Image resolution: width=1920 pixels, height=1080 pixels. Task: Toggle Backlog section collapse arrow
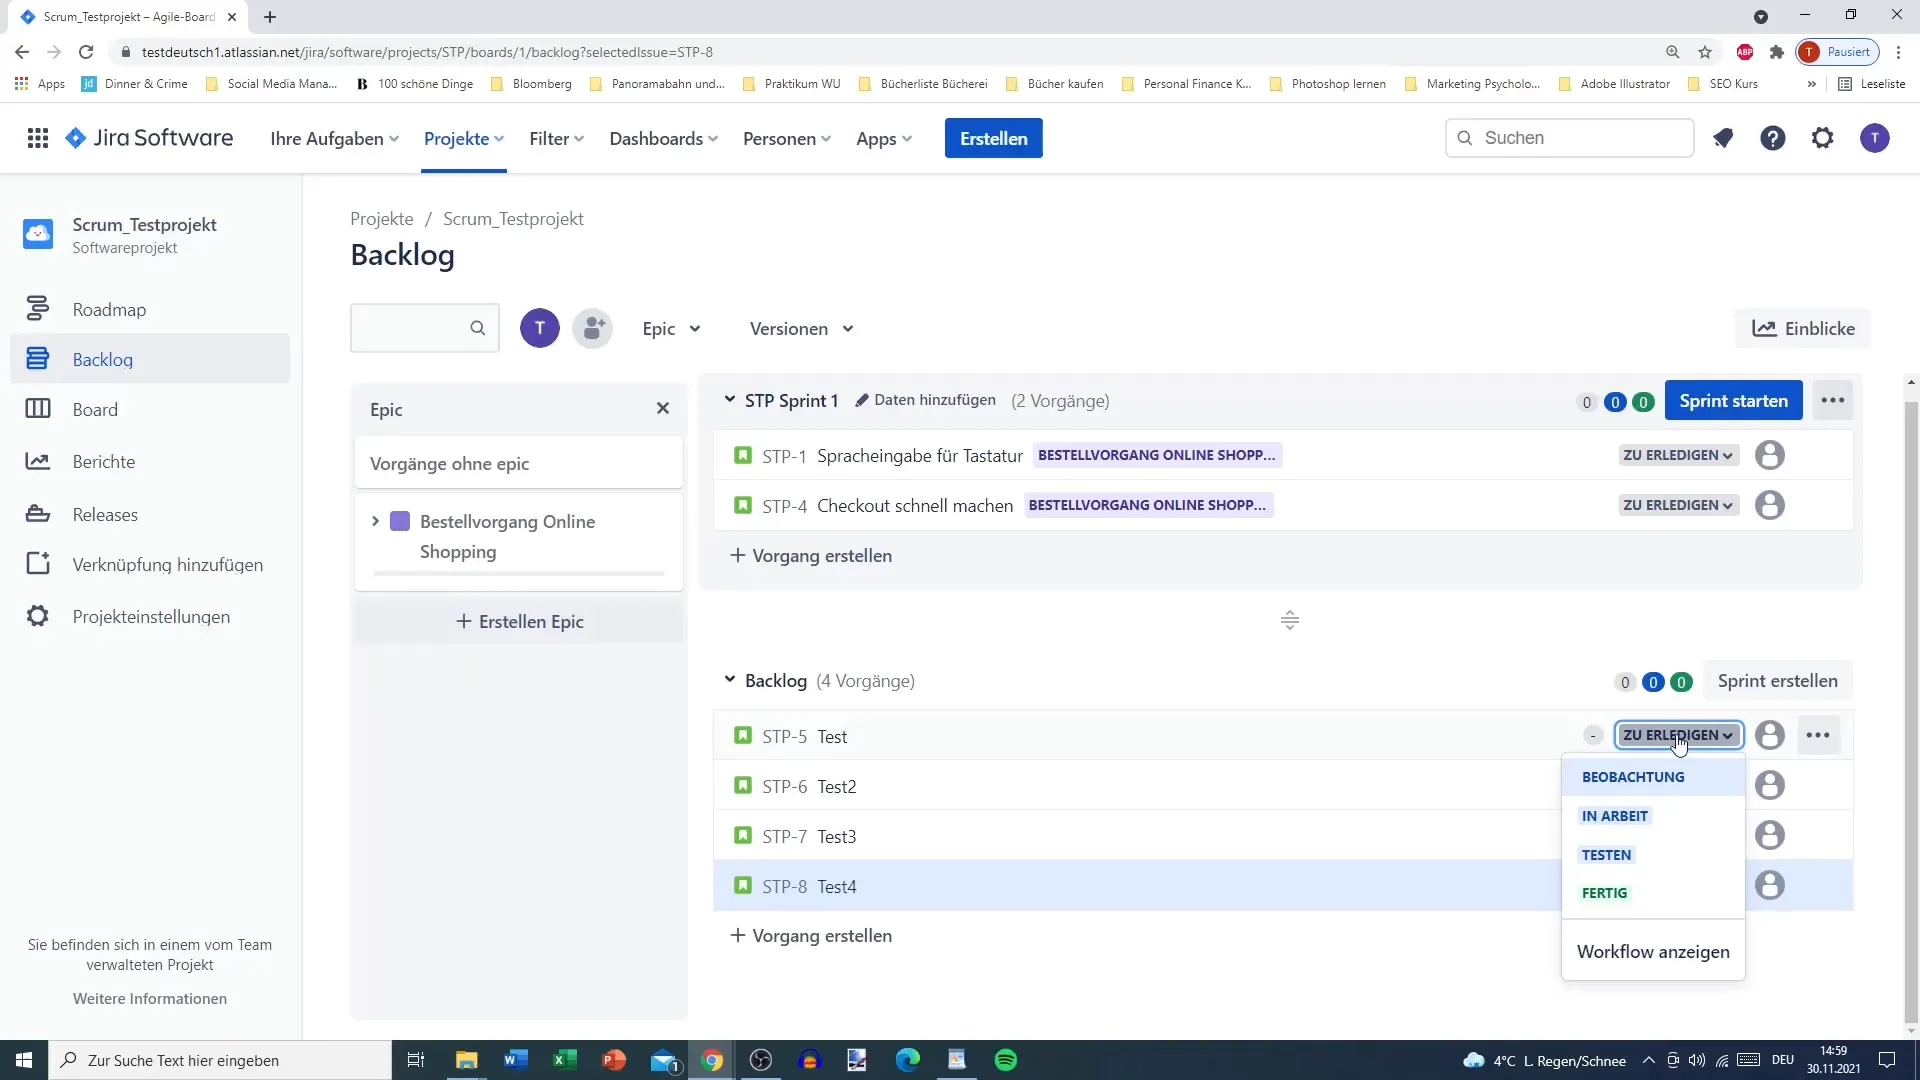(x=729, y=679)
